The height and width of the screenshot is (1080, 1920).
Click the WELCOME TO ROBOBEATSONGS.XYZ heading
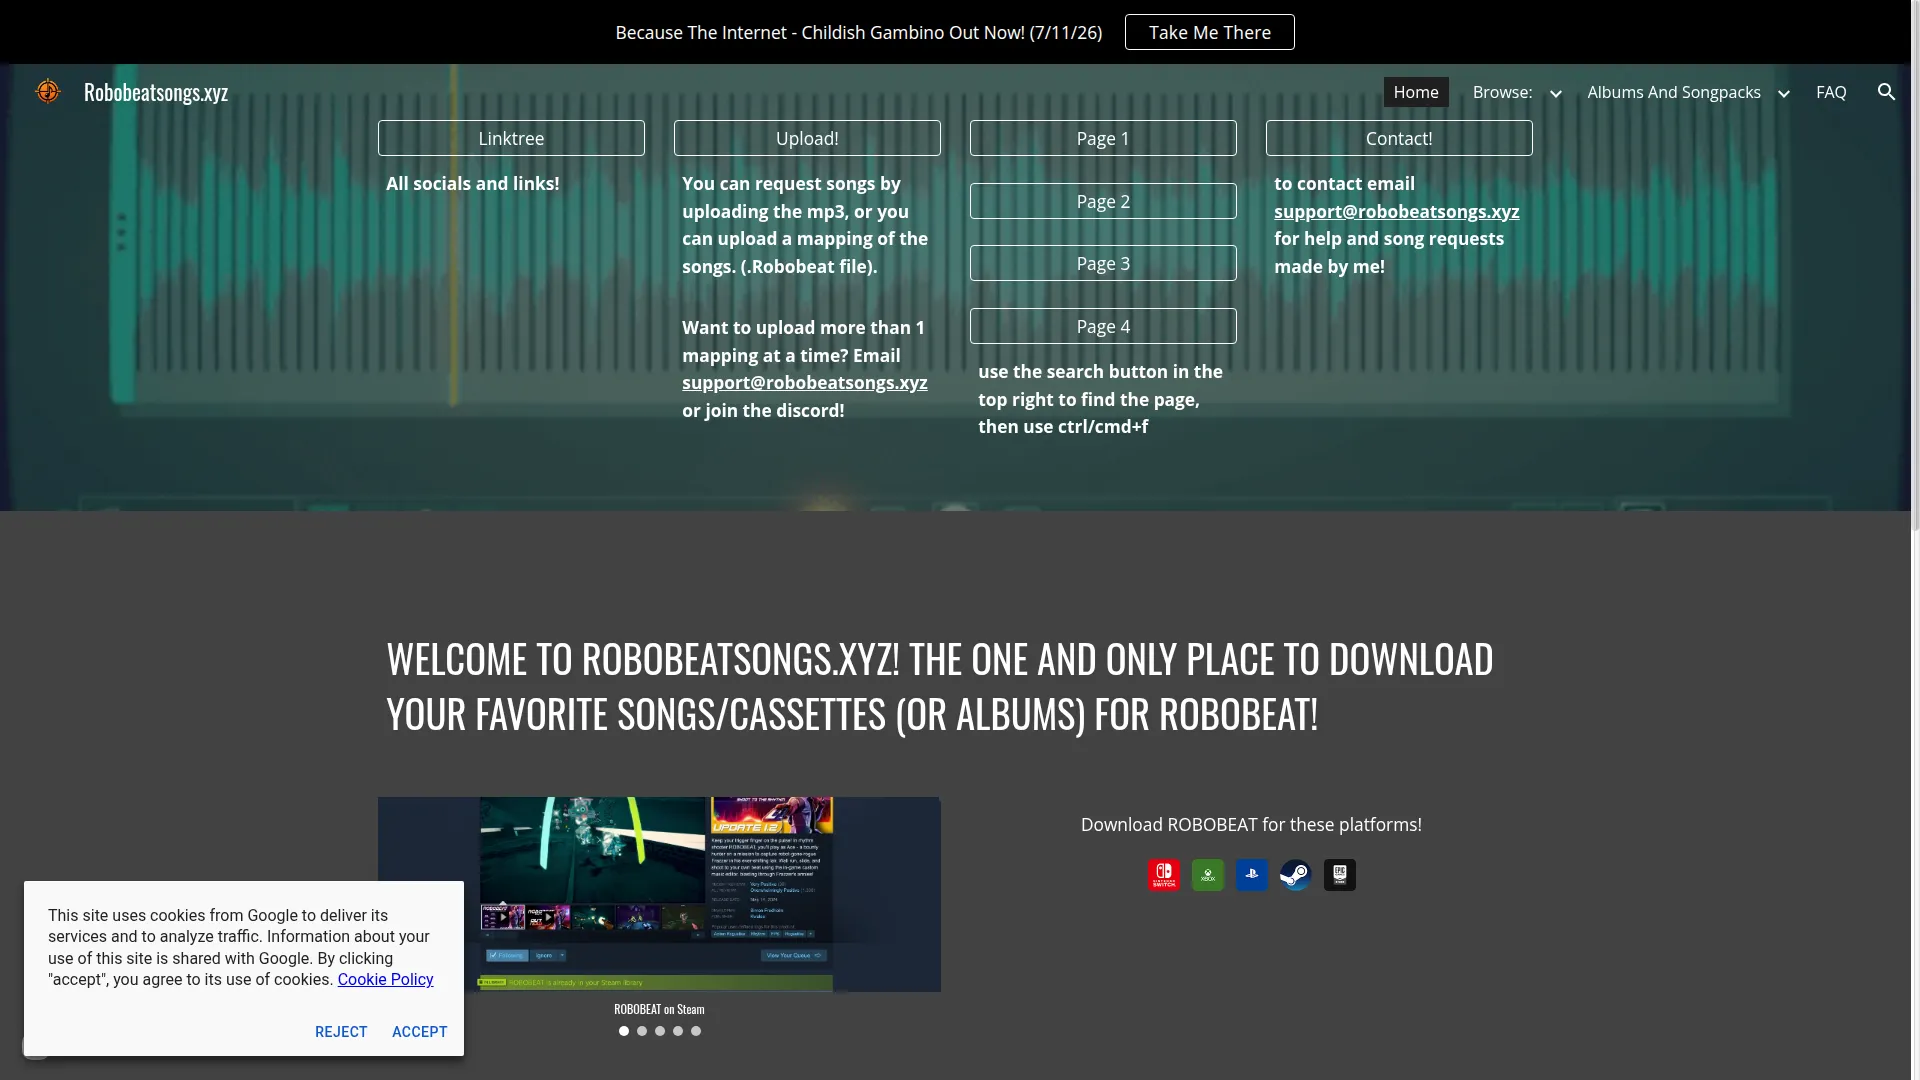(940, 686)
